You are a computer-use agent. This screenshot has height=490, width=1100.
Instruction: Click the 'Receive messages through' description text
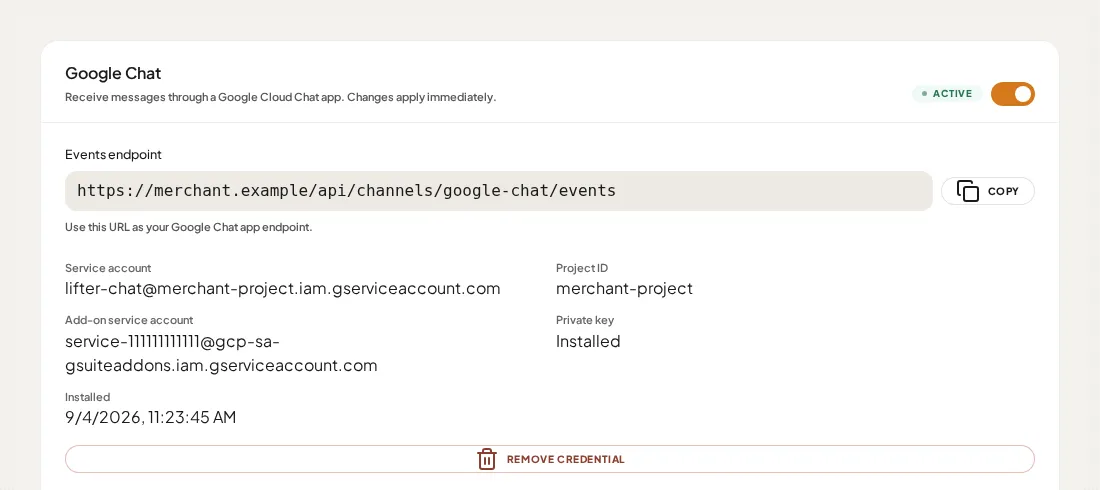click(281, 97)
